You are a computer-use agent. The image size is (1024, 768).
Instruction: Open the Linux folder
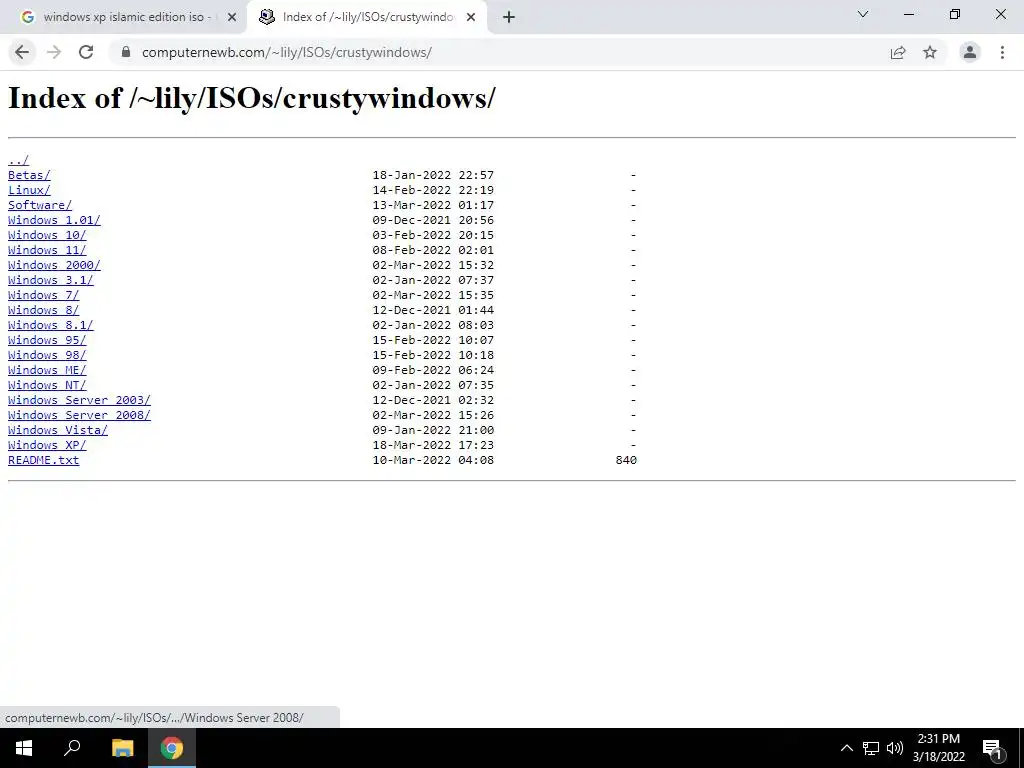pos(29,190)
